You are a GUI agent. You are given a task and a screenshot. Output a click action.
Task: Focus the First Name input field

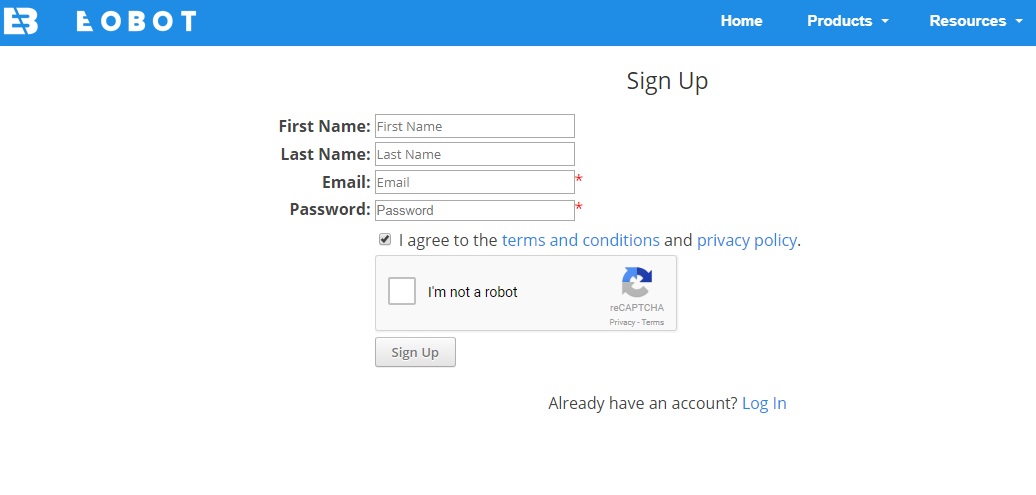click(x=474, y=126)
